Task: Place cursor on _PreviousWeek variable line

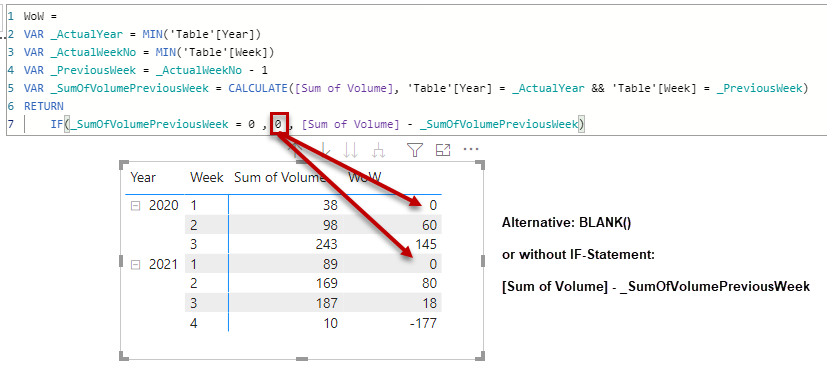Action: [146, 70]
